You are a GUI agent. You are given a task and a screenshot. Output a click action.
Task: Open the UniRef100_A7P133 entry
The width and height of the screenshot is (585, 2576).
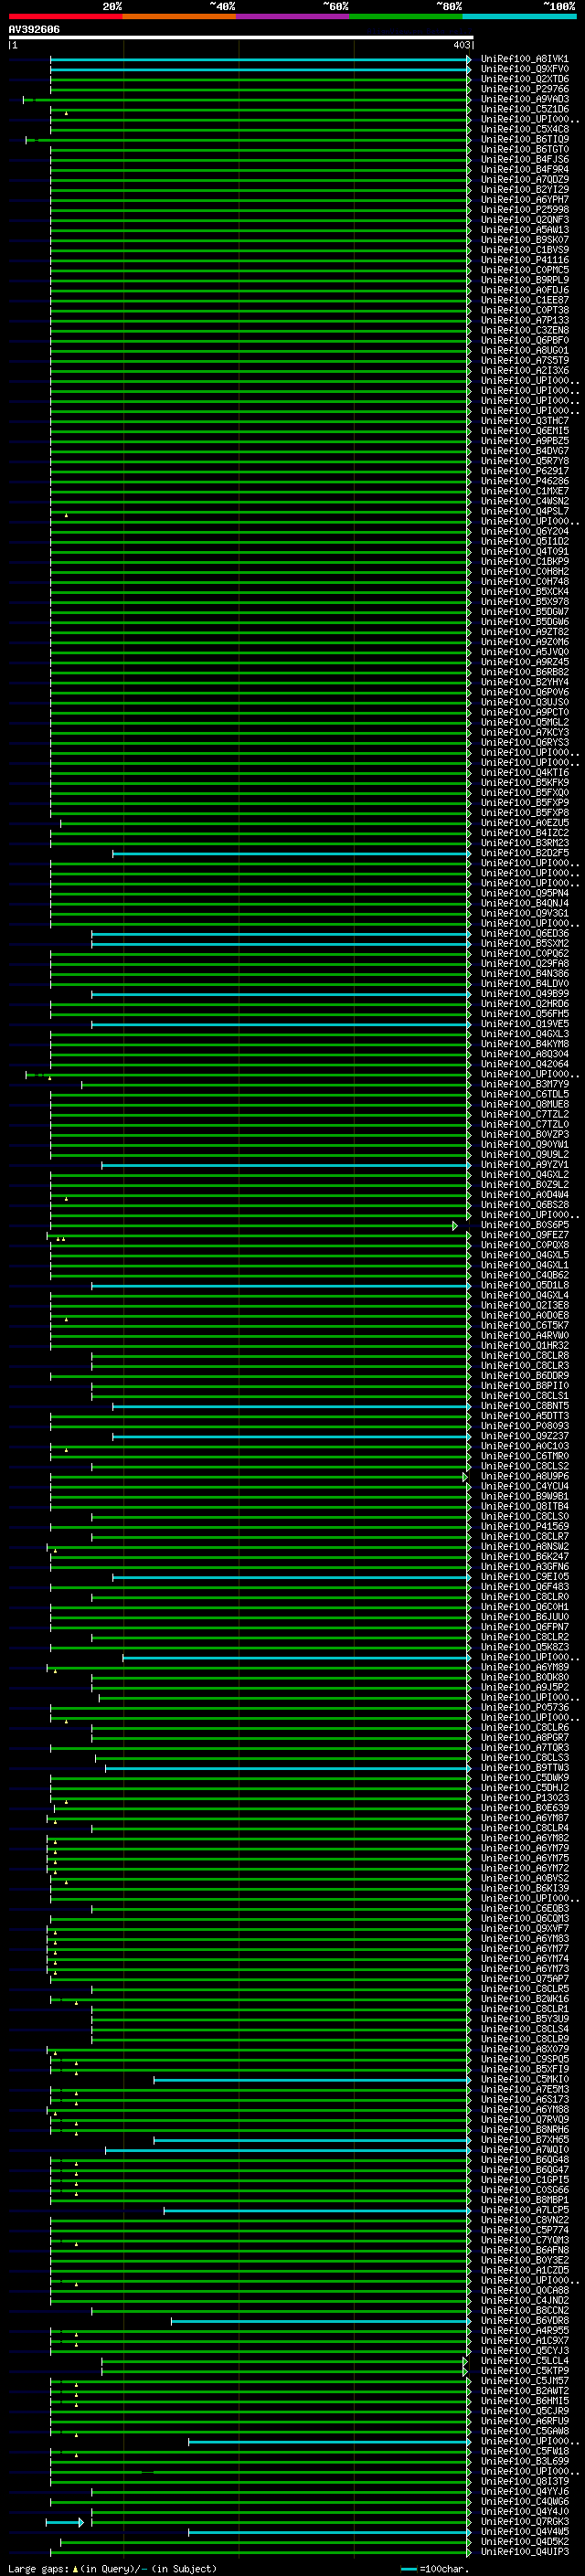tap(524, 320)
